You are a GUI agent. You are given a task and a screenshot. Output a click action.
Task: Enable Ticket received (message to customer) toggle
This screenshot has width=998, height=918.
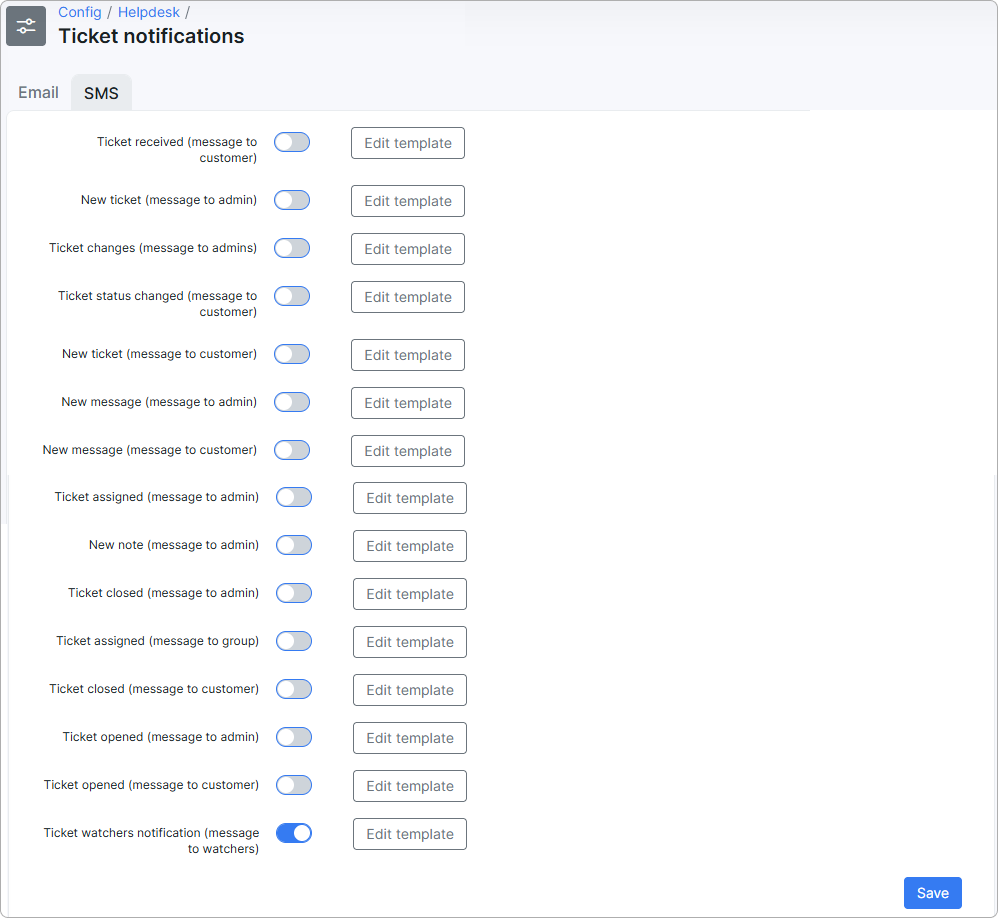tap(292, 142)
